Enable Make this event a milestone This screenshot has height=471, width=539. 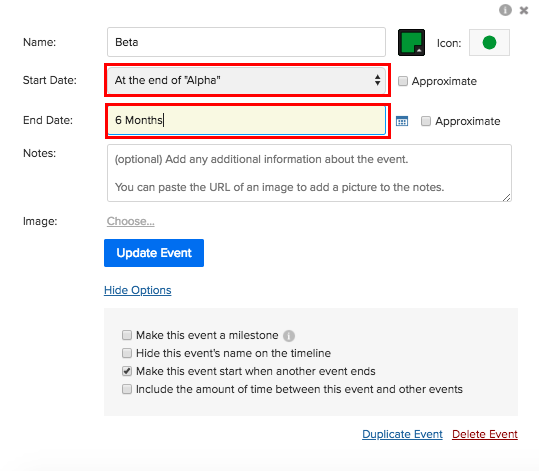point(127,335)
